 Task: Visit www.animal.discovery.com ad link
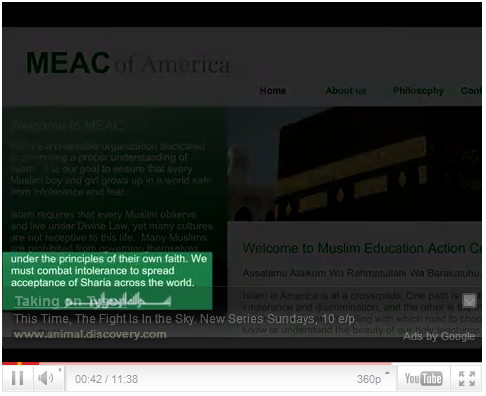pos(90,334)
